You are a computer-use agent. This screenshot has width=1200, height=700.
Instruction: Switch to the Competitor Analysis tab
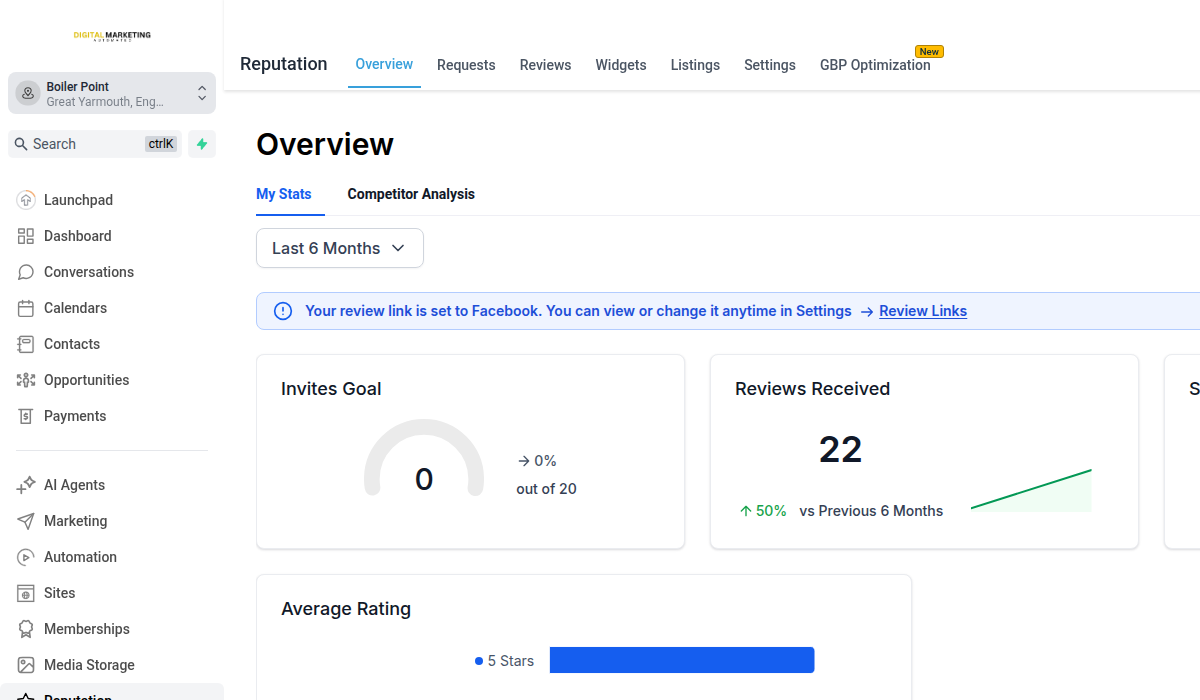coord(411,193)
